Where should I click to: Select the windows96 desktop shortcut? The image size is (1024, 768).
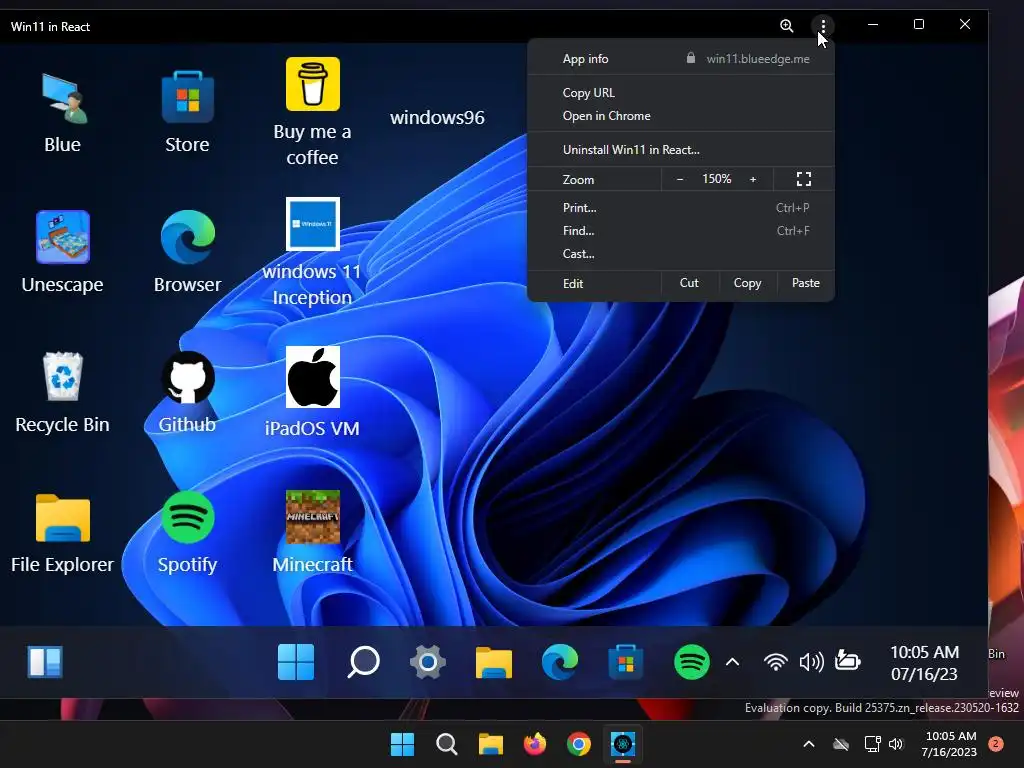[438, 118]
